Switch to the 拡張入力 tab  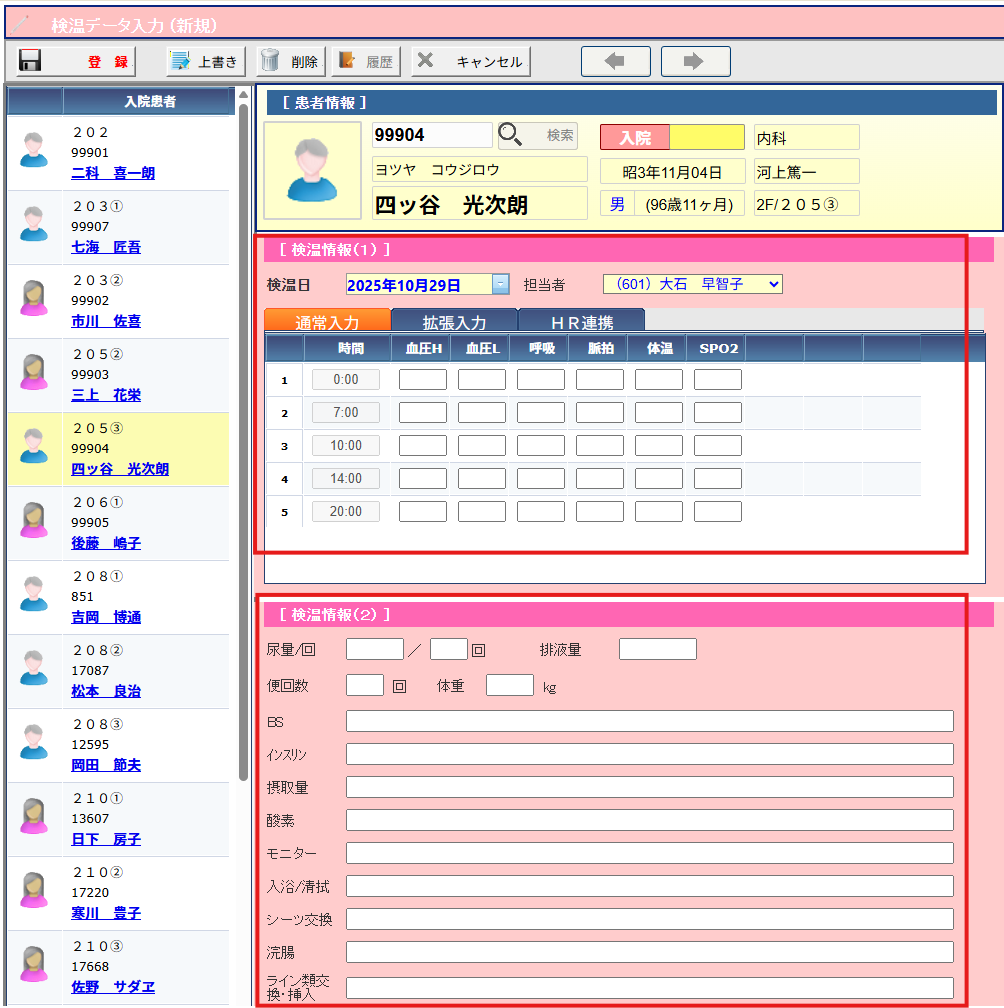coord(454,322)
